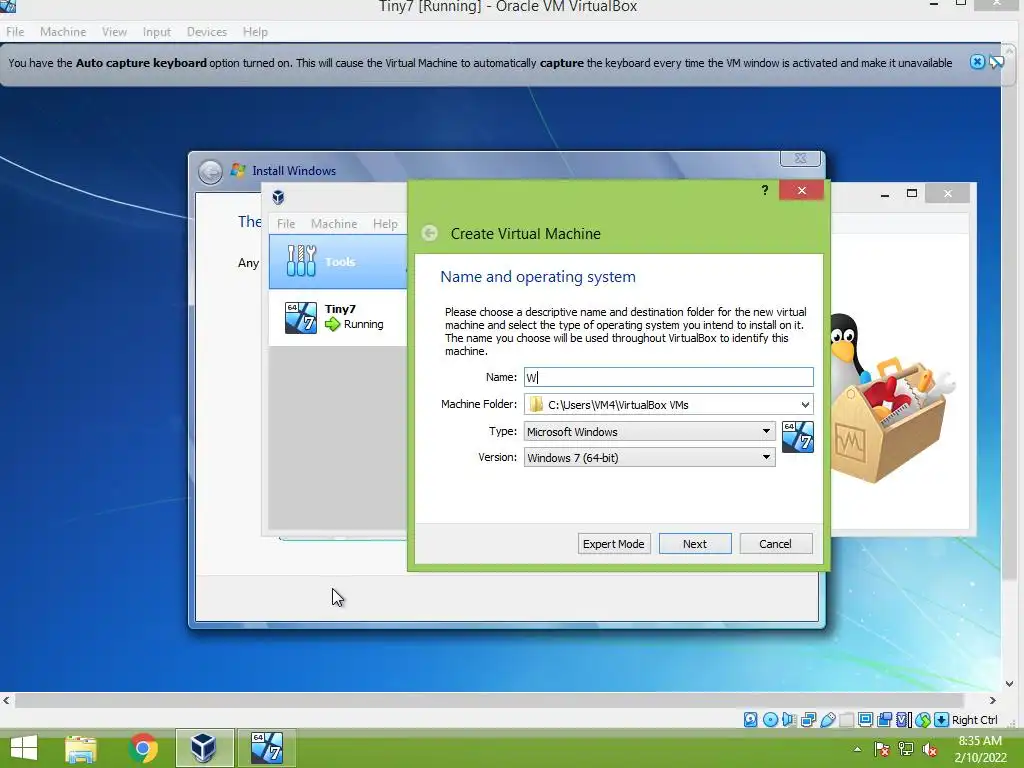The image size is (1024, 768).
Task: Click the vertical scrollbar's down arrow
Action: pyautogui.click(x=1010, y=684)
